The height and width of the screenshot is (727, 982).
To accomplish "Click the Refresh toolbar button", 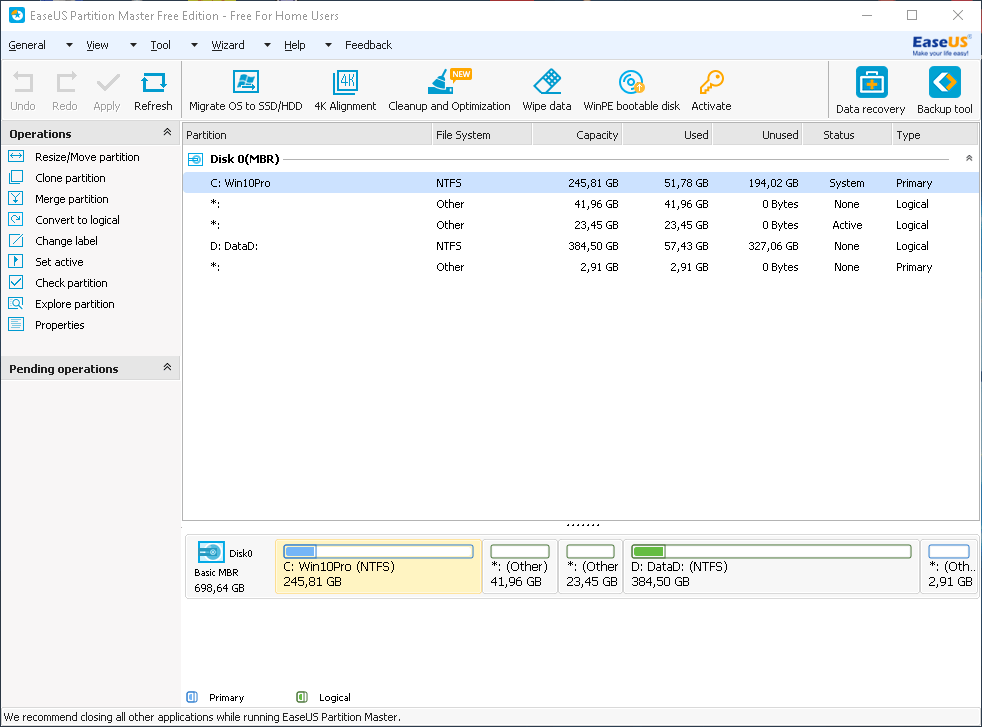I will 153,91.
